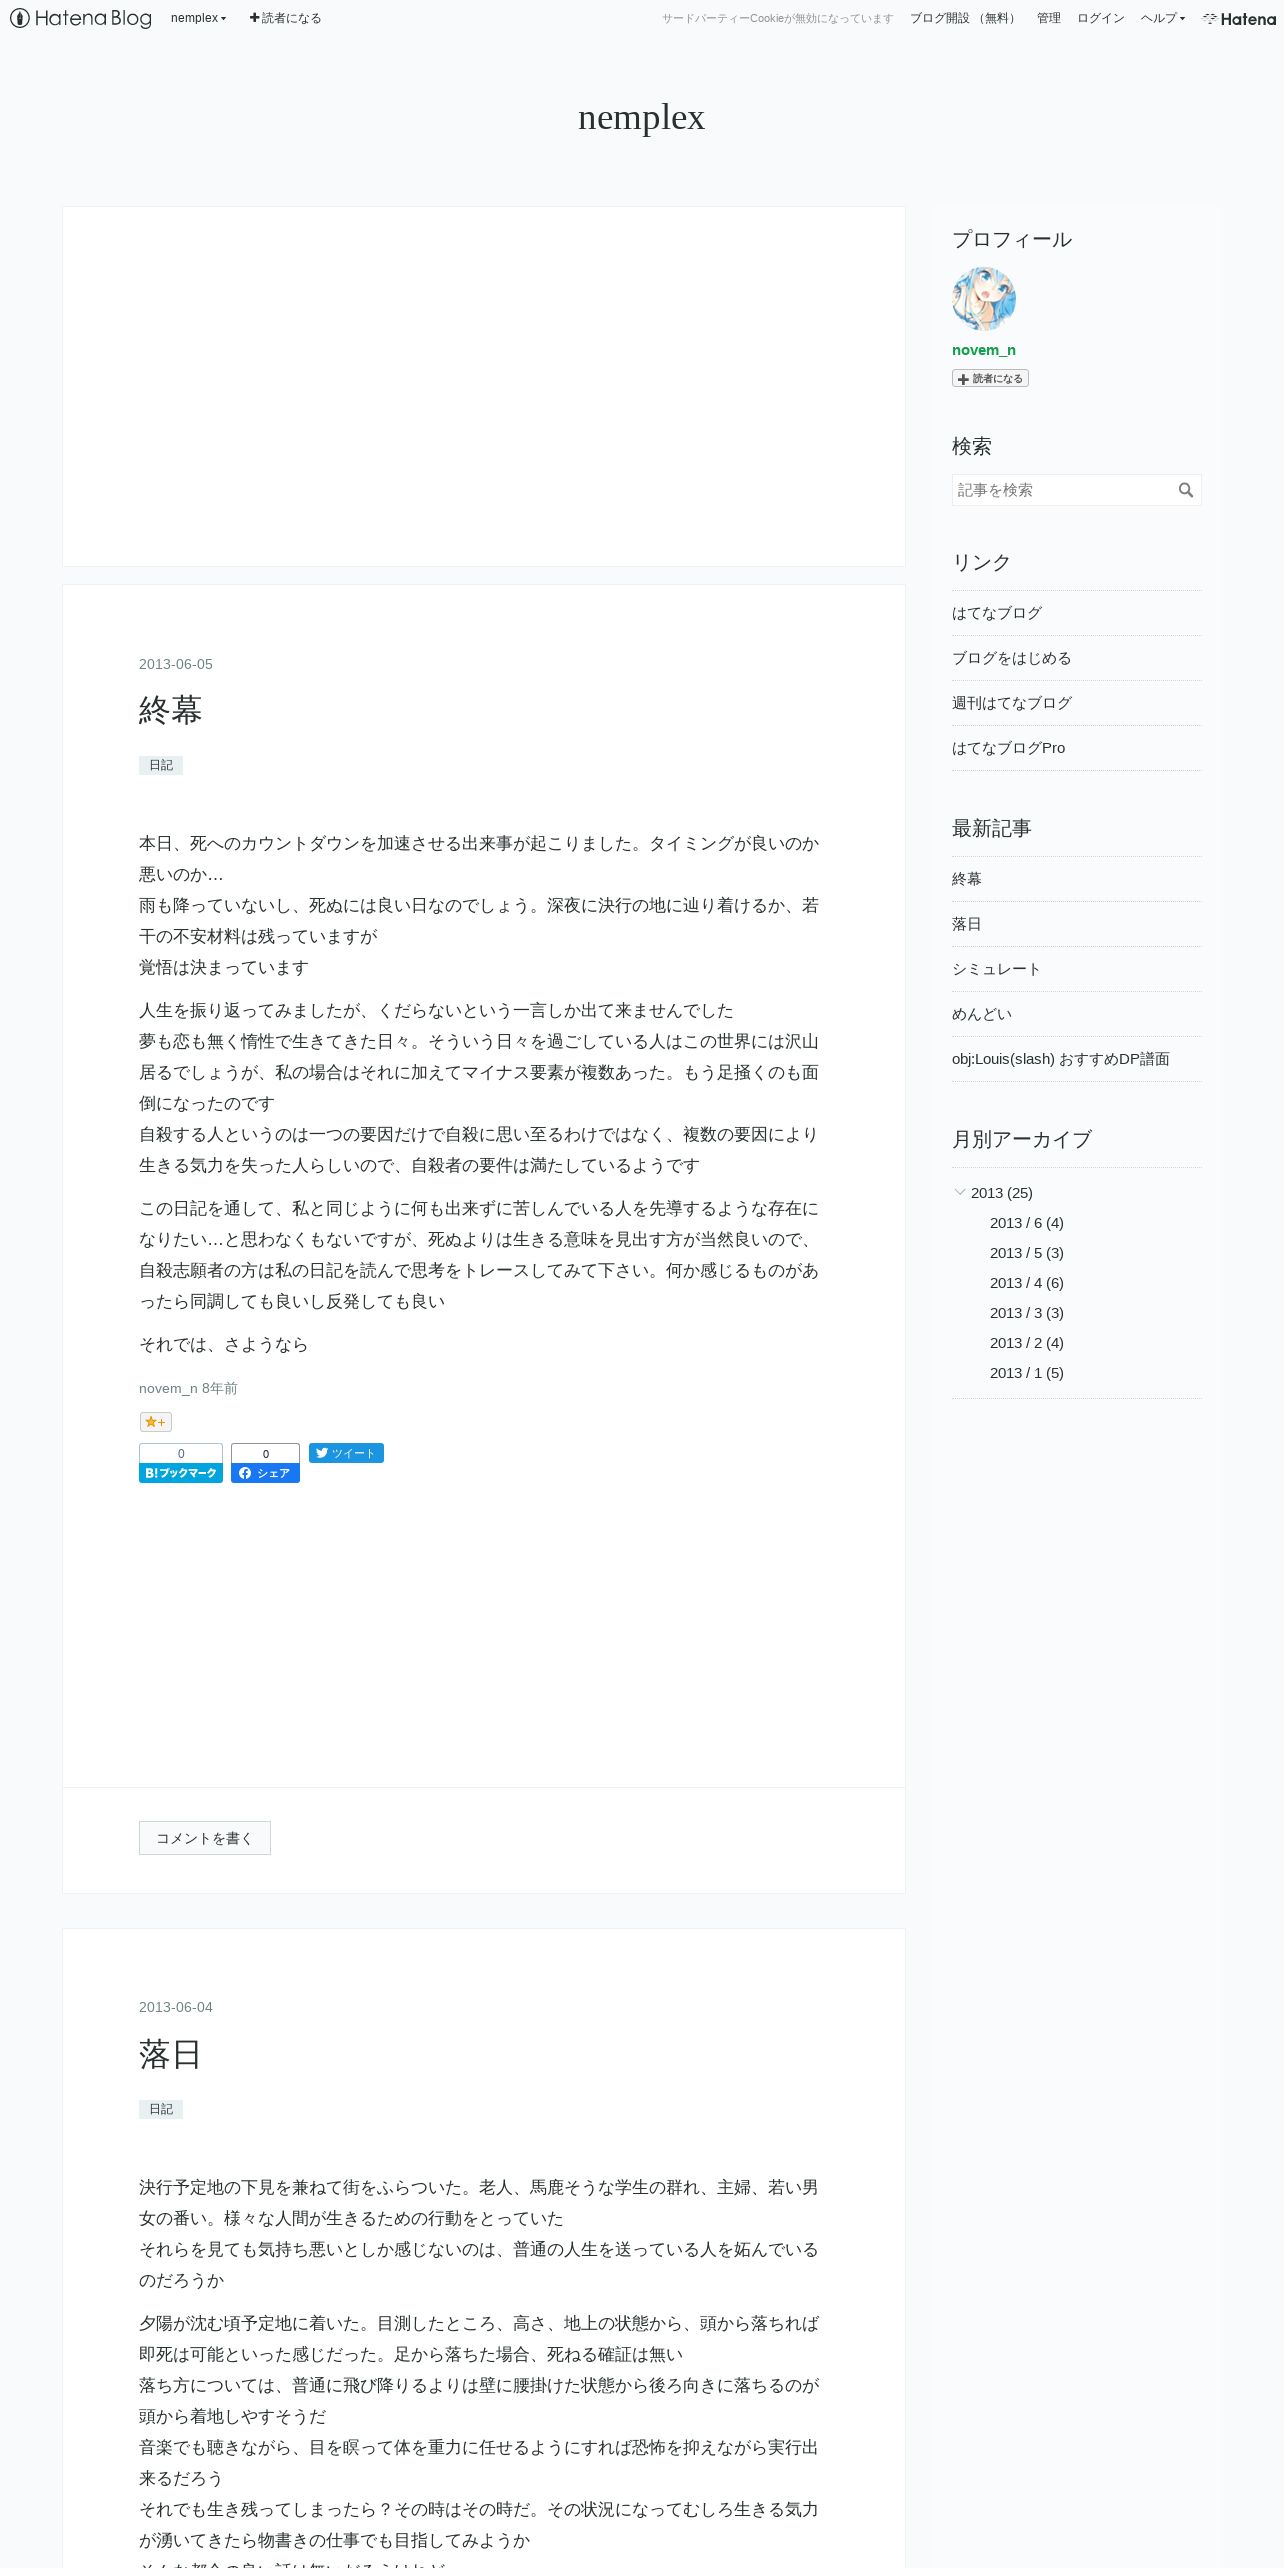Click コメントを書く button
Viewport: 1284px width, 2568px height.
tap(205, 1838)
